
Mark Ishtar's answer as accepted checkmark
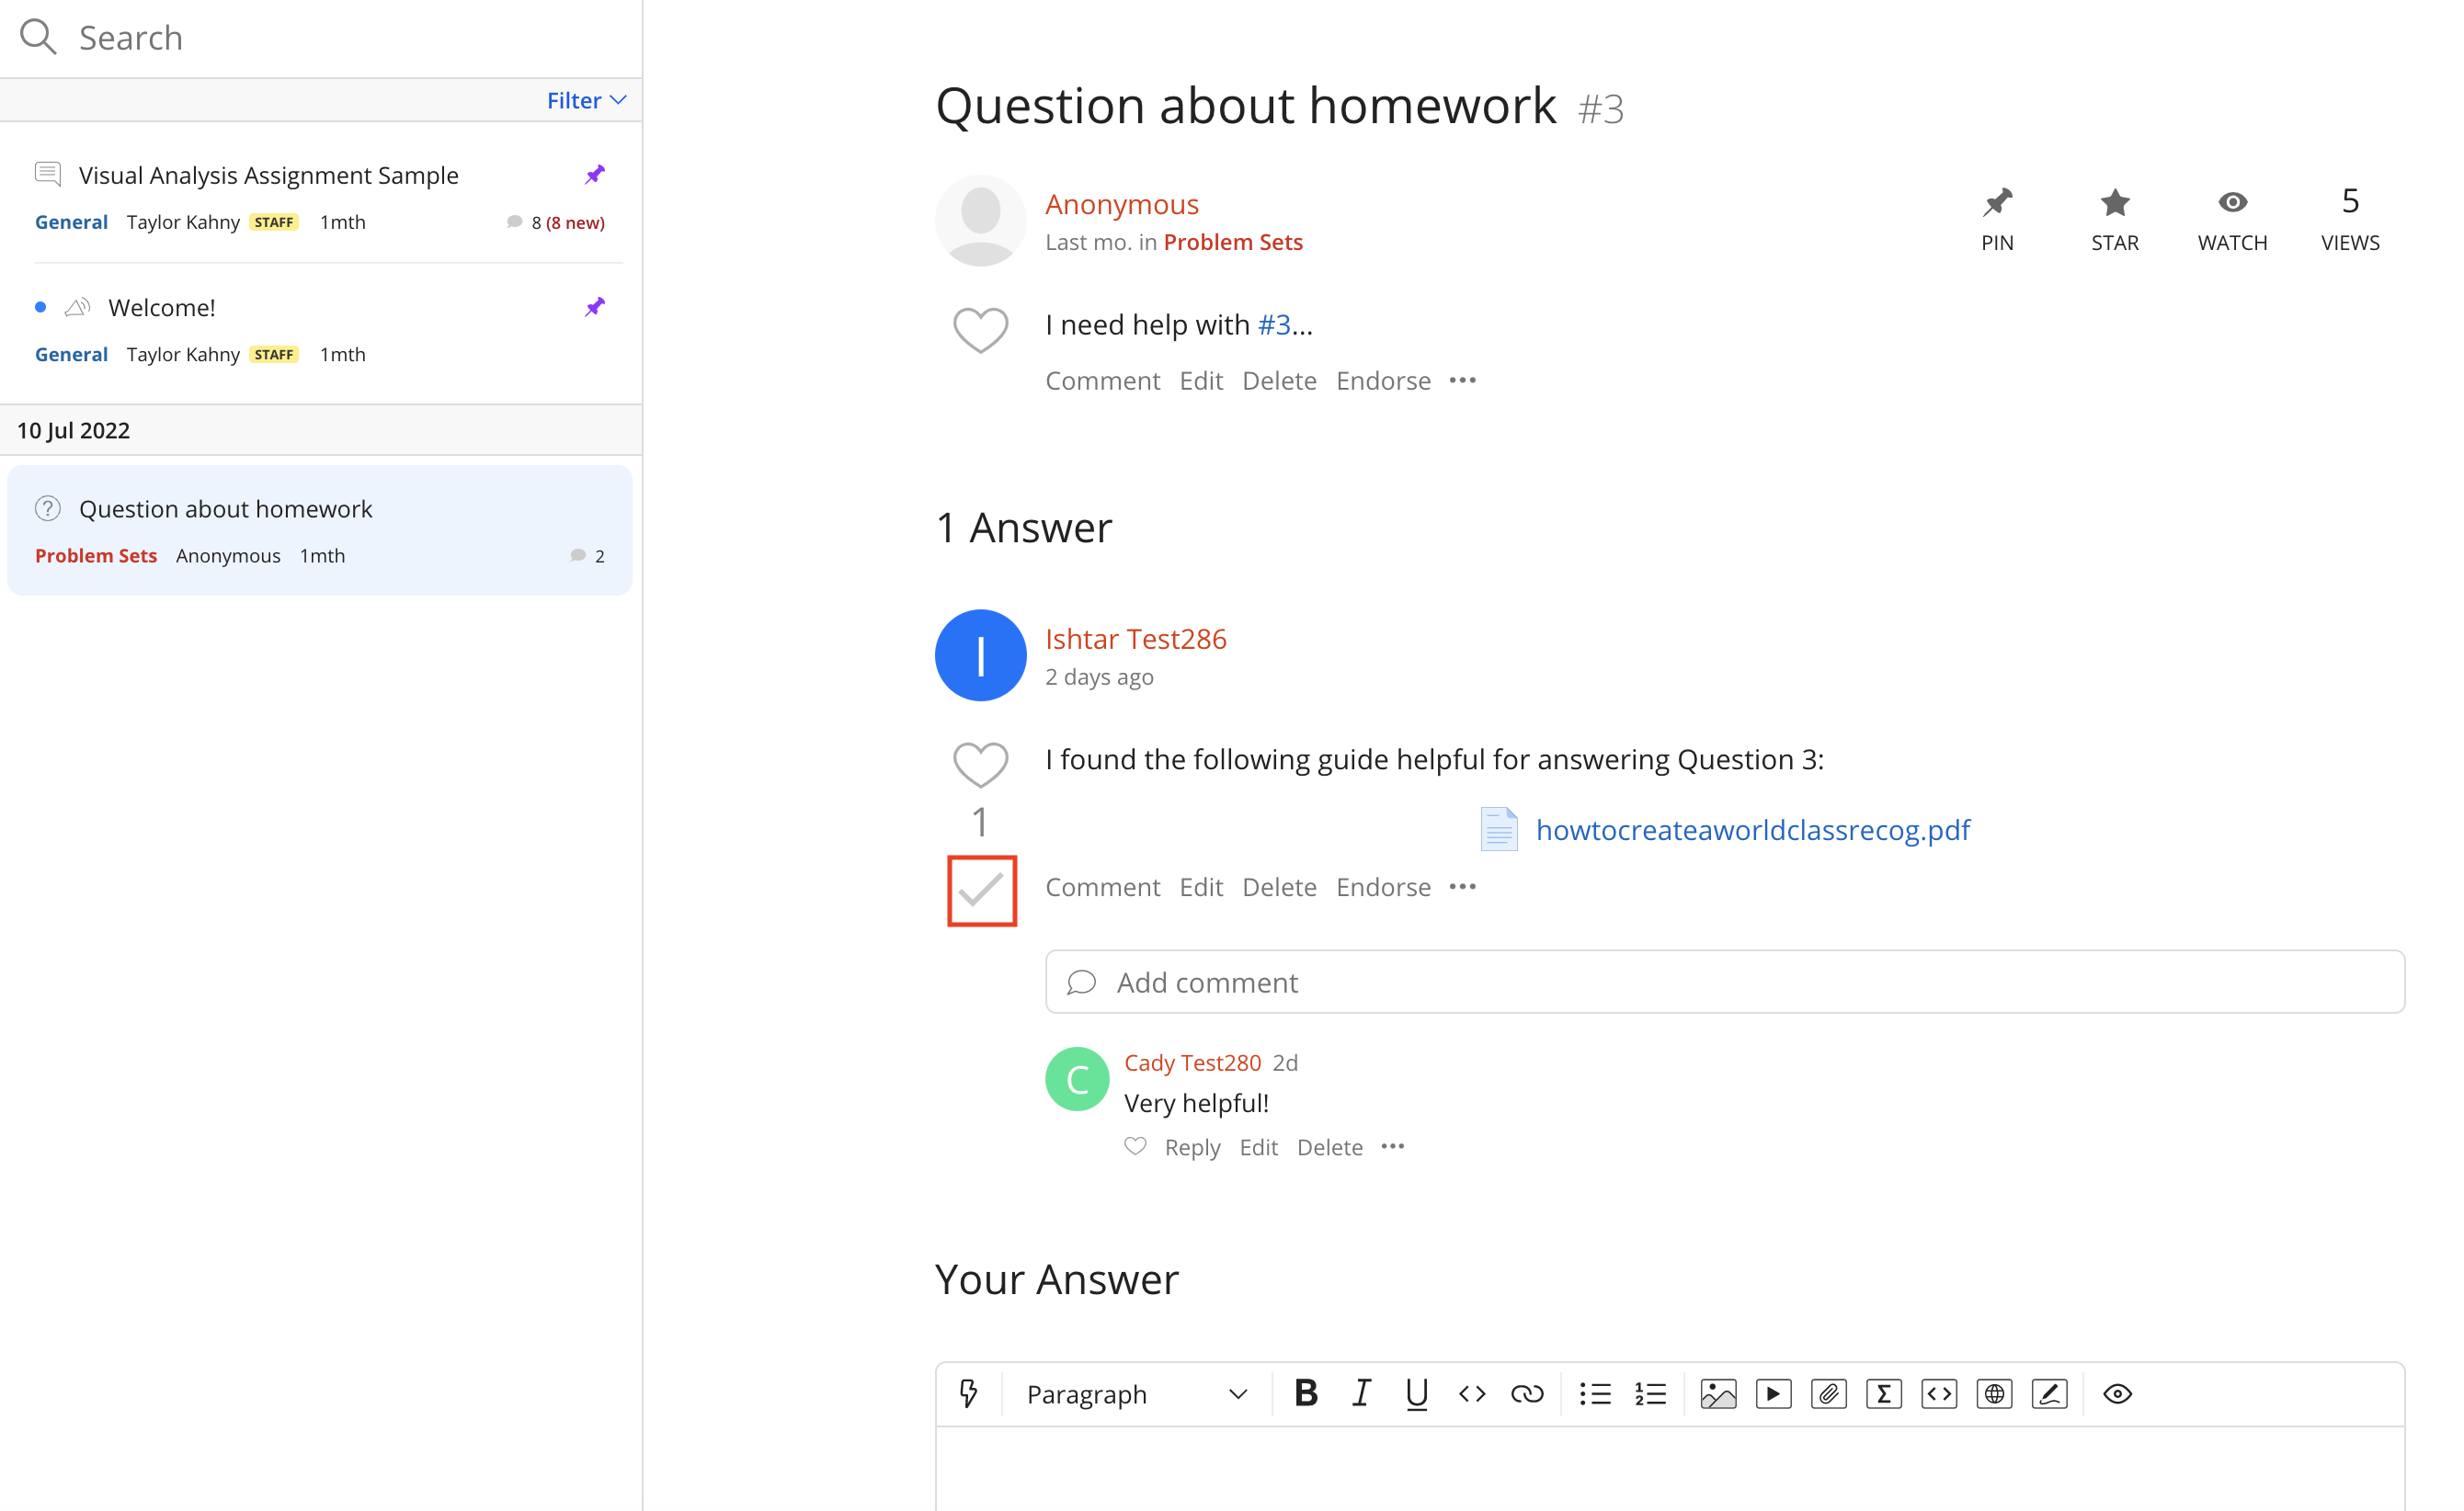click(x=981, y=890)
